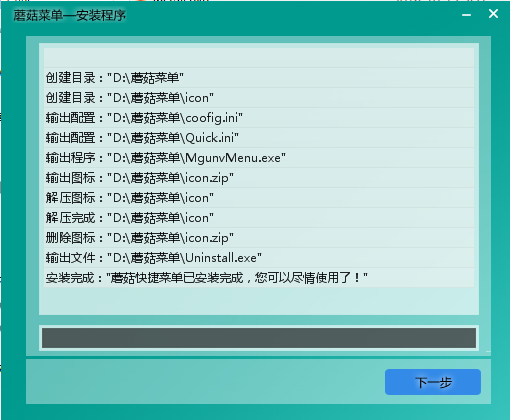Select the 创建目录 icon folder log line

pos(259,98)
